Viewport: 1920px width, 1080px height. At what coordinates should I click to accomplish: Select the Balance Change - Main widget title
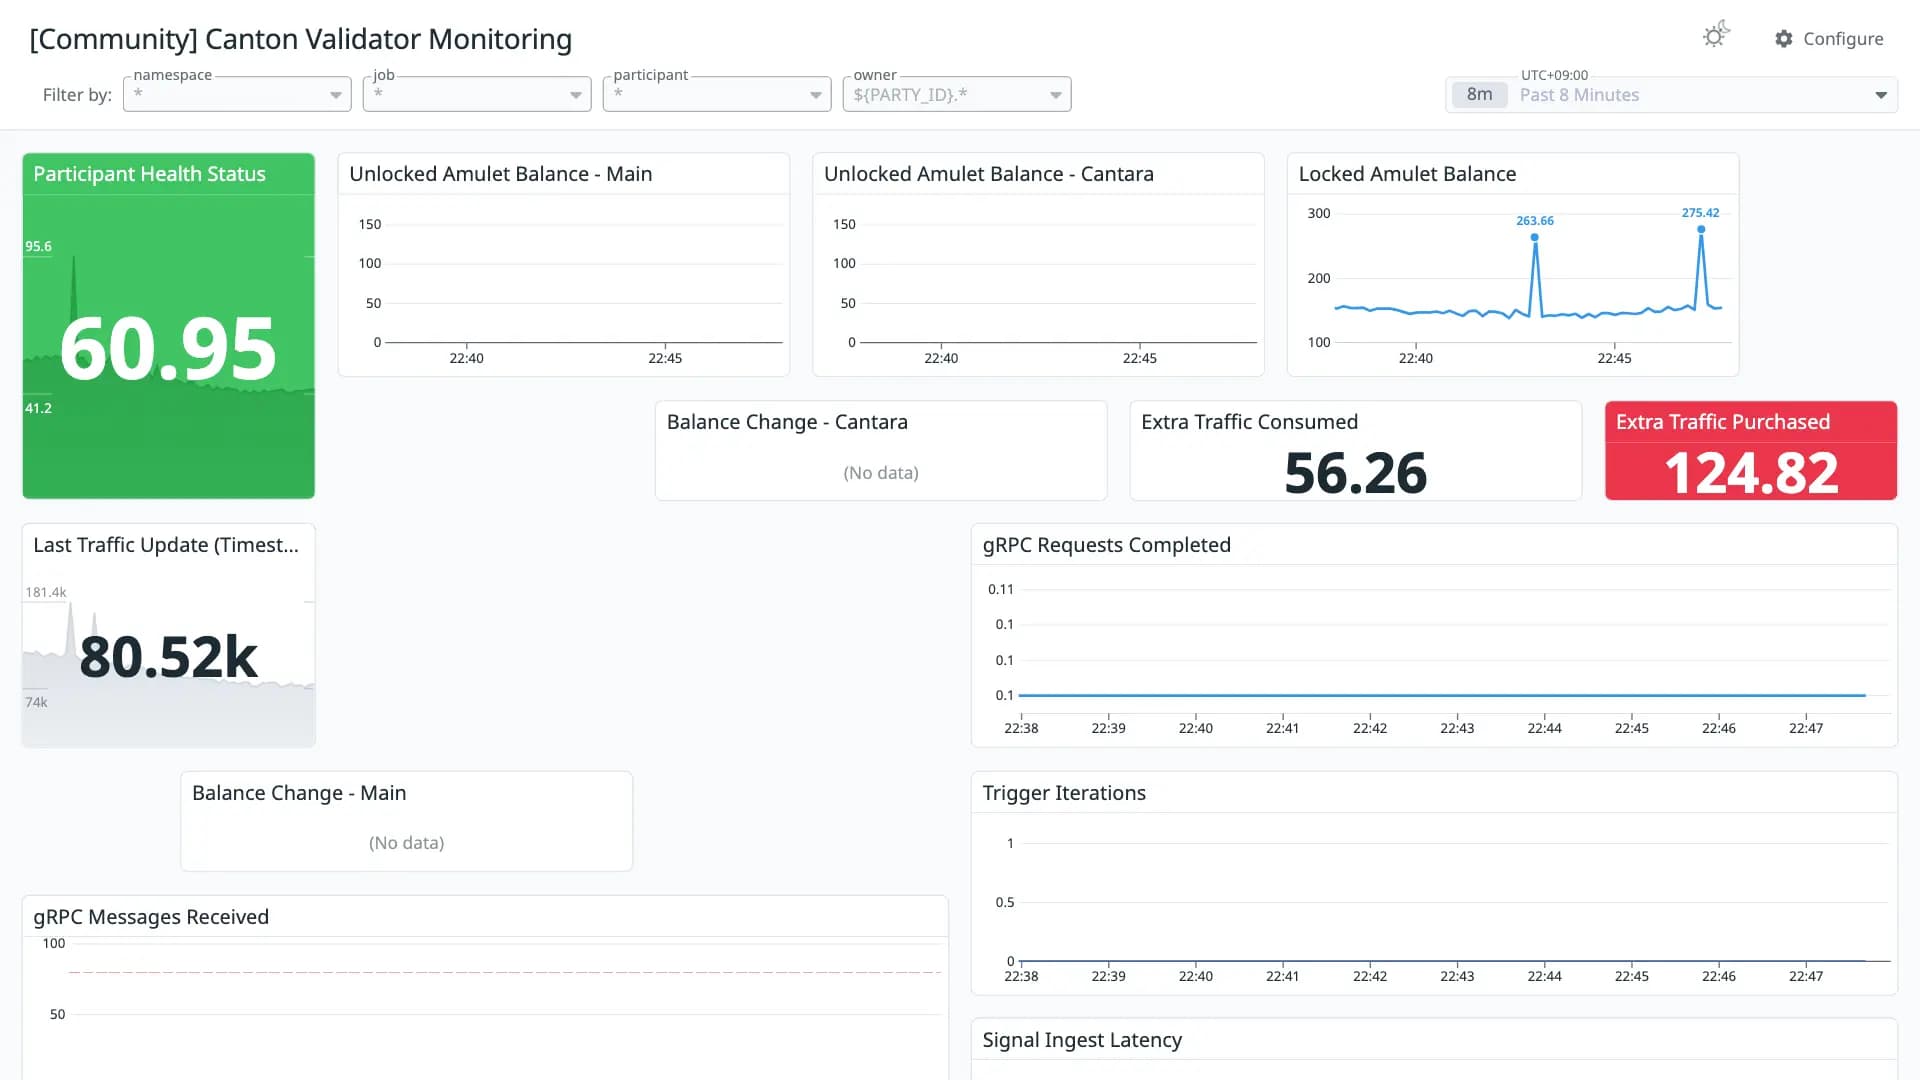(299, 793)
